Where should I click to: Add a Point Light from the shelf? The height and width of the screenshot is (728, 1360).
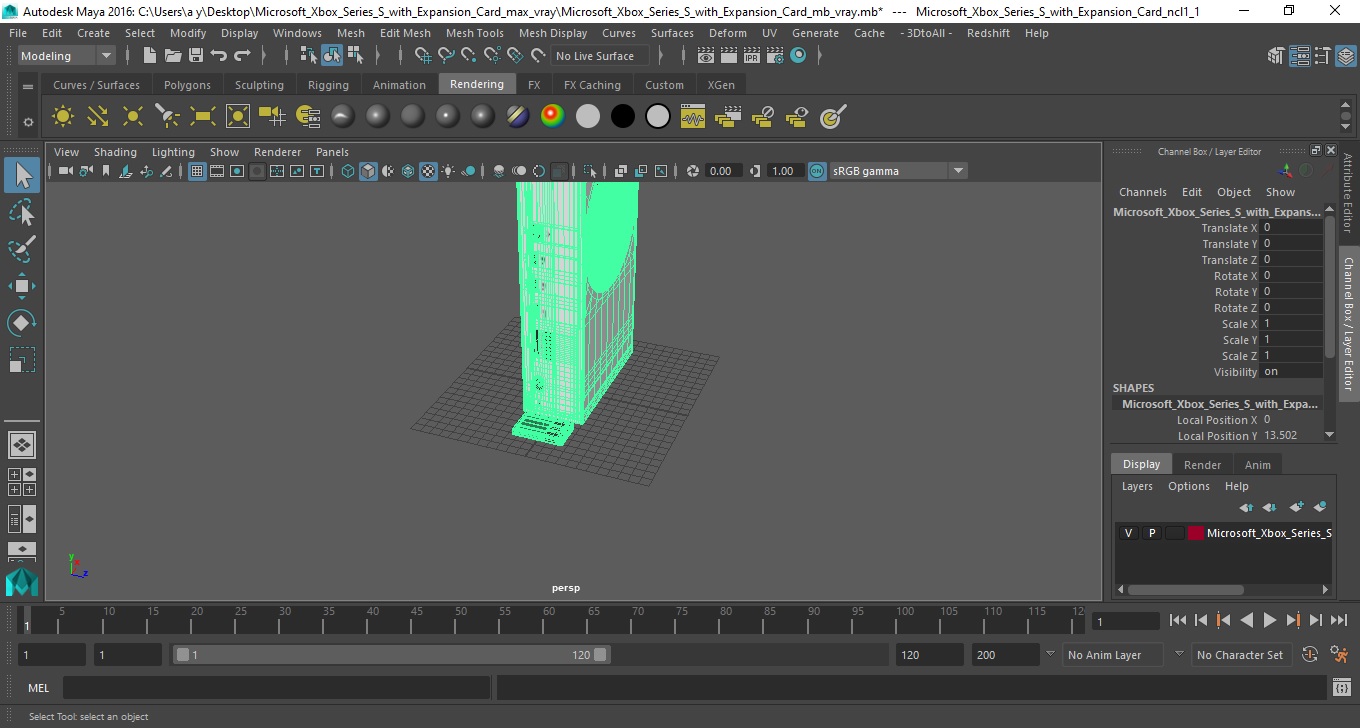pos(133,117)
